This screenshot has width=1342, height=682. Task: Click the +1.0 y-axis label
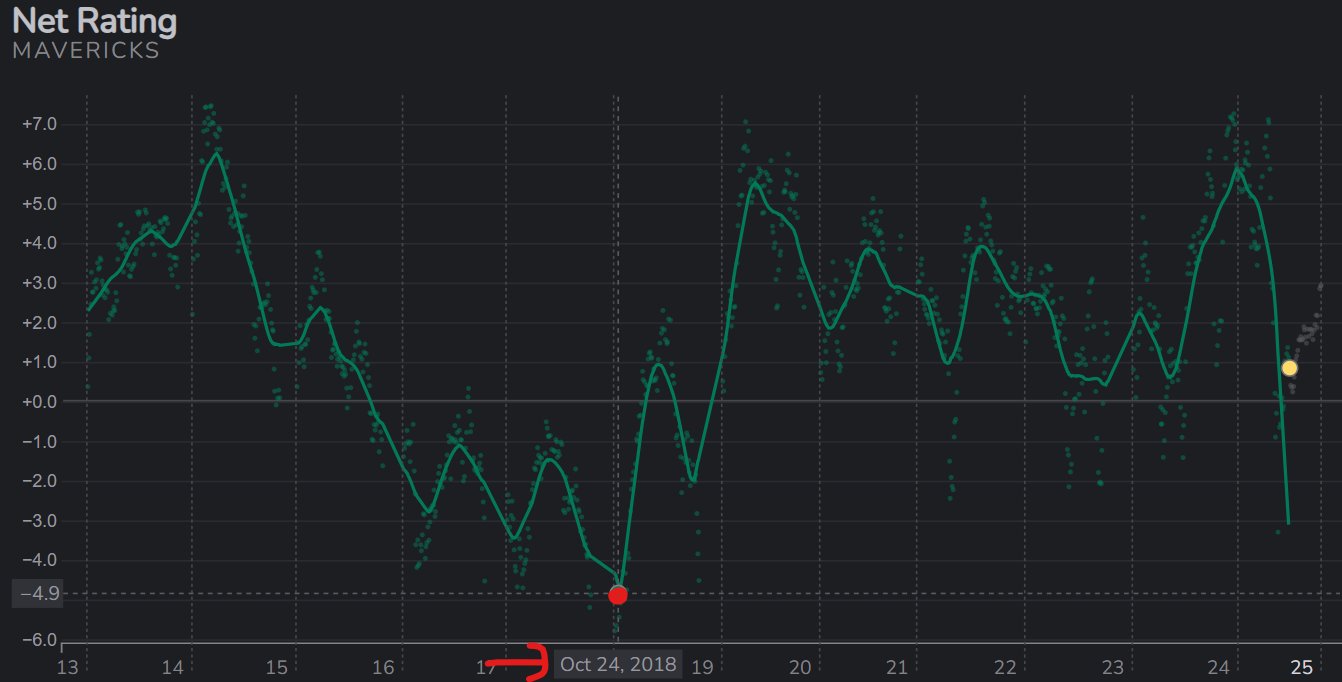tap(39, 362)
